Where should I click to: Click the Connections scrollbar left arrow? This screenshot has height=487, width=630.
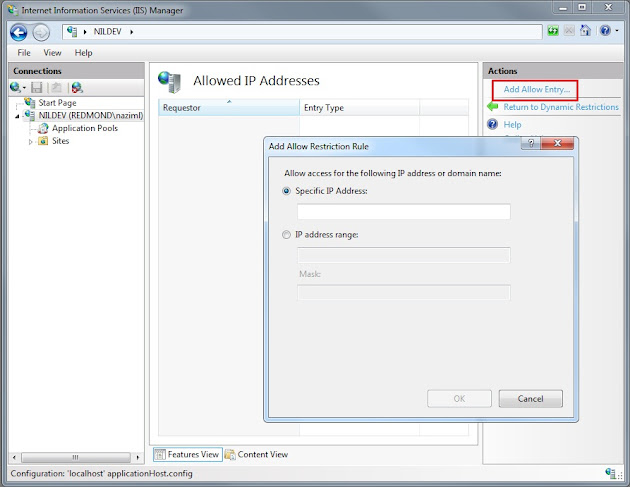[14, 458]
